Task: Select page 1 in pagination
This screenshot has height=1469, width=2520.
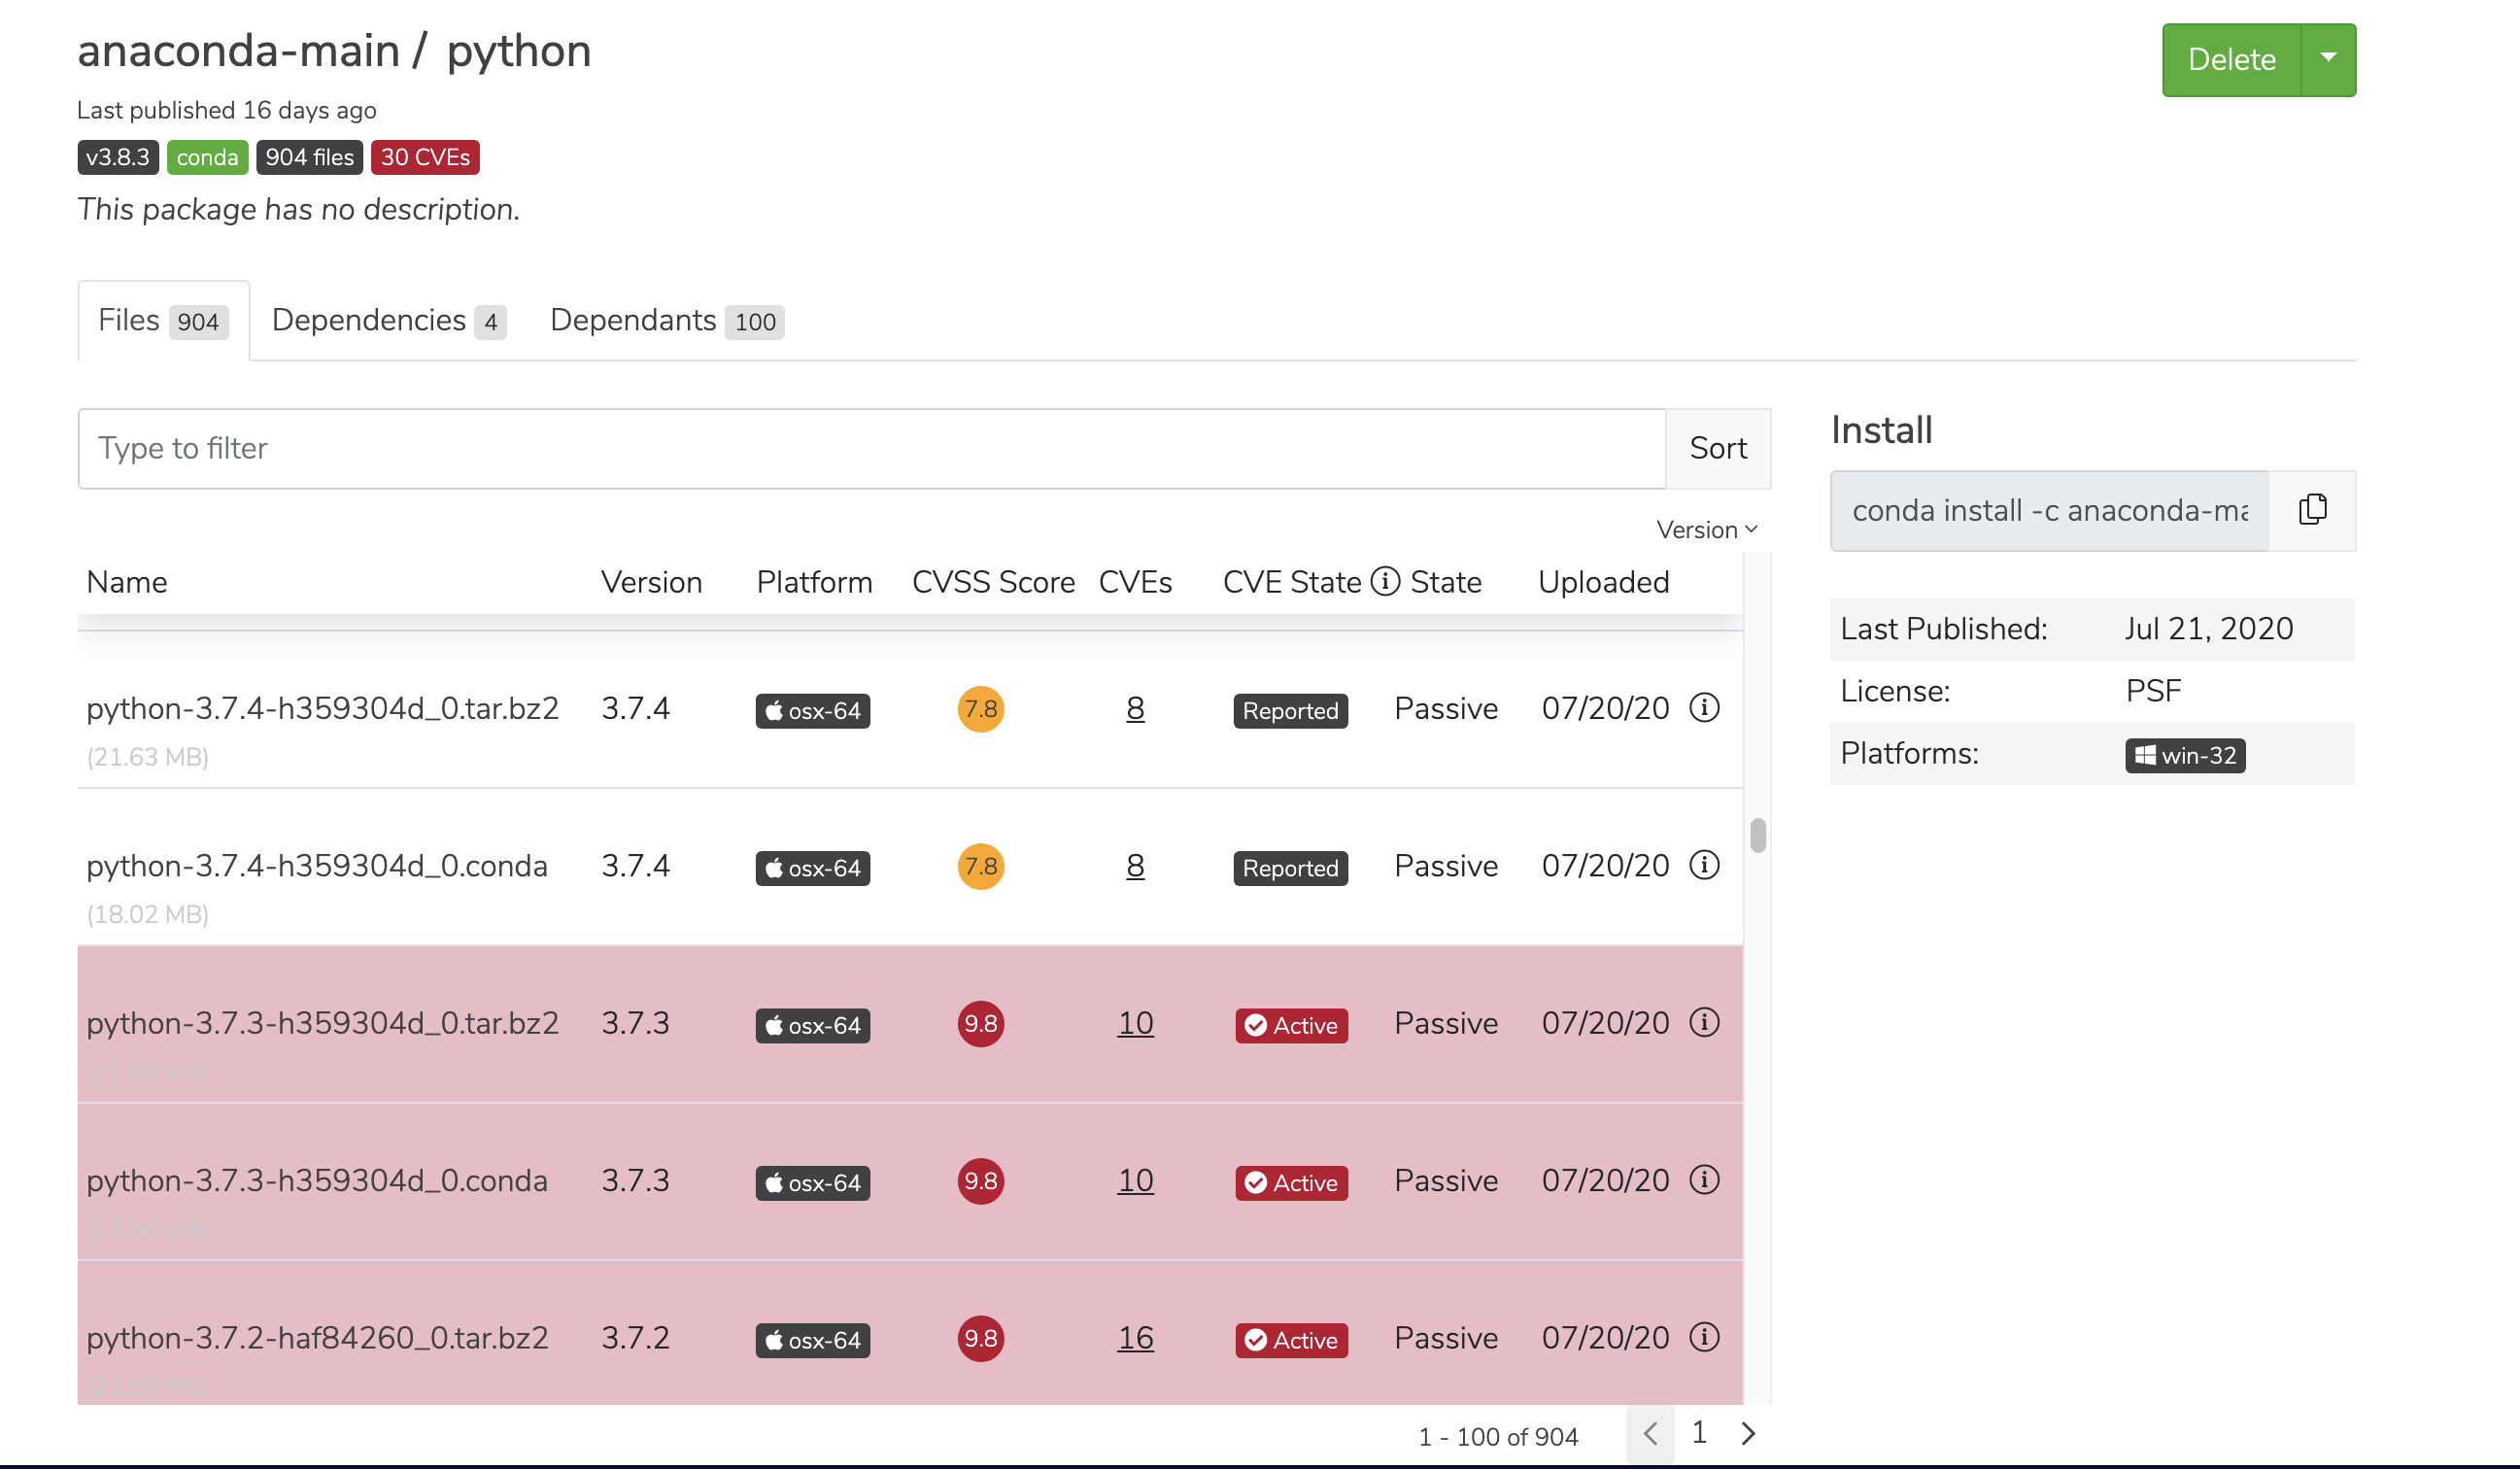Action: click(1699, 1433)
